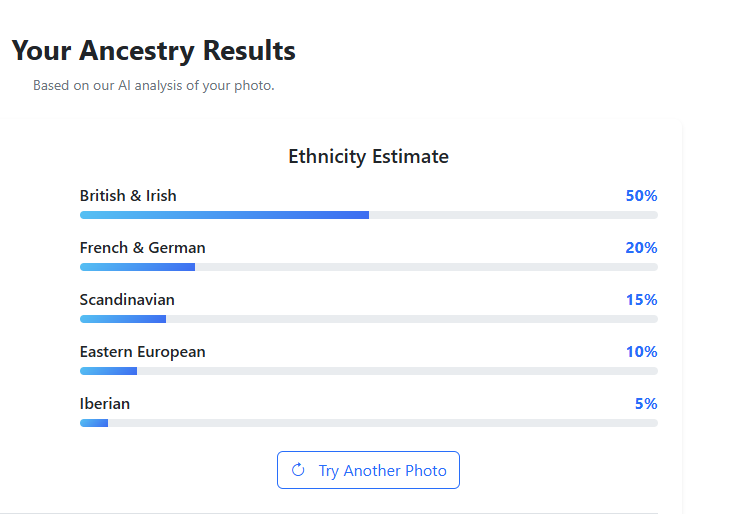Viewport: 729px width, 514px height.
Task: Click the 20% value for French & German
Action: (641, 248)
